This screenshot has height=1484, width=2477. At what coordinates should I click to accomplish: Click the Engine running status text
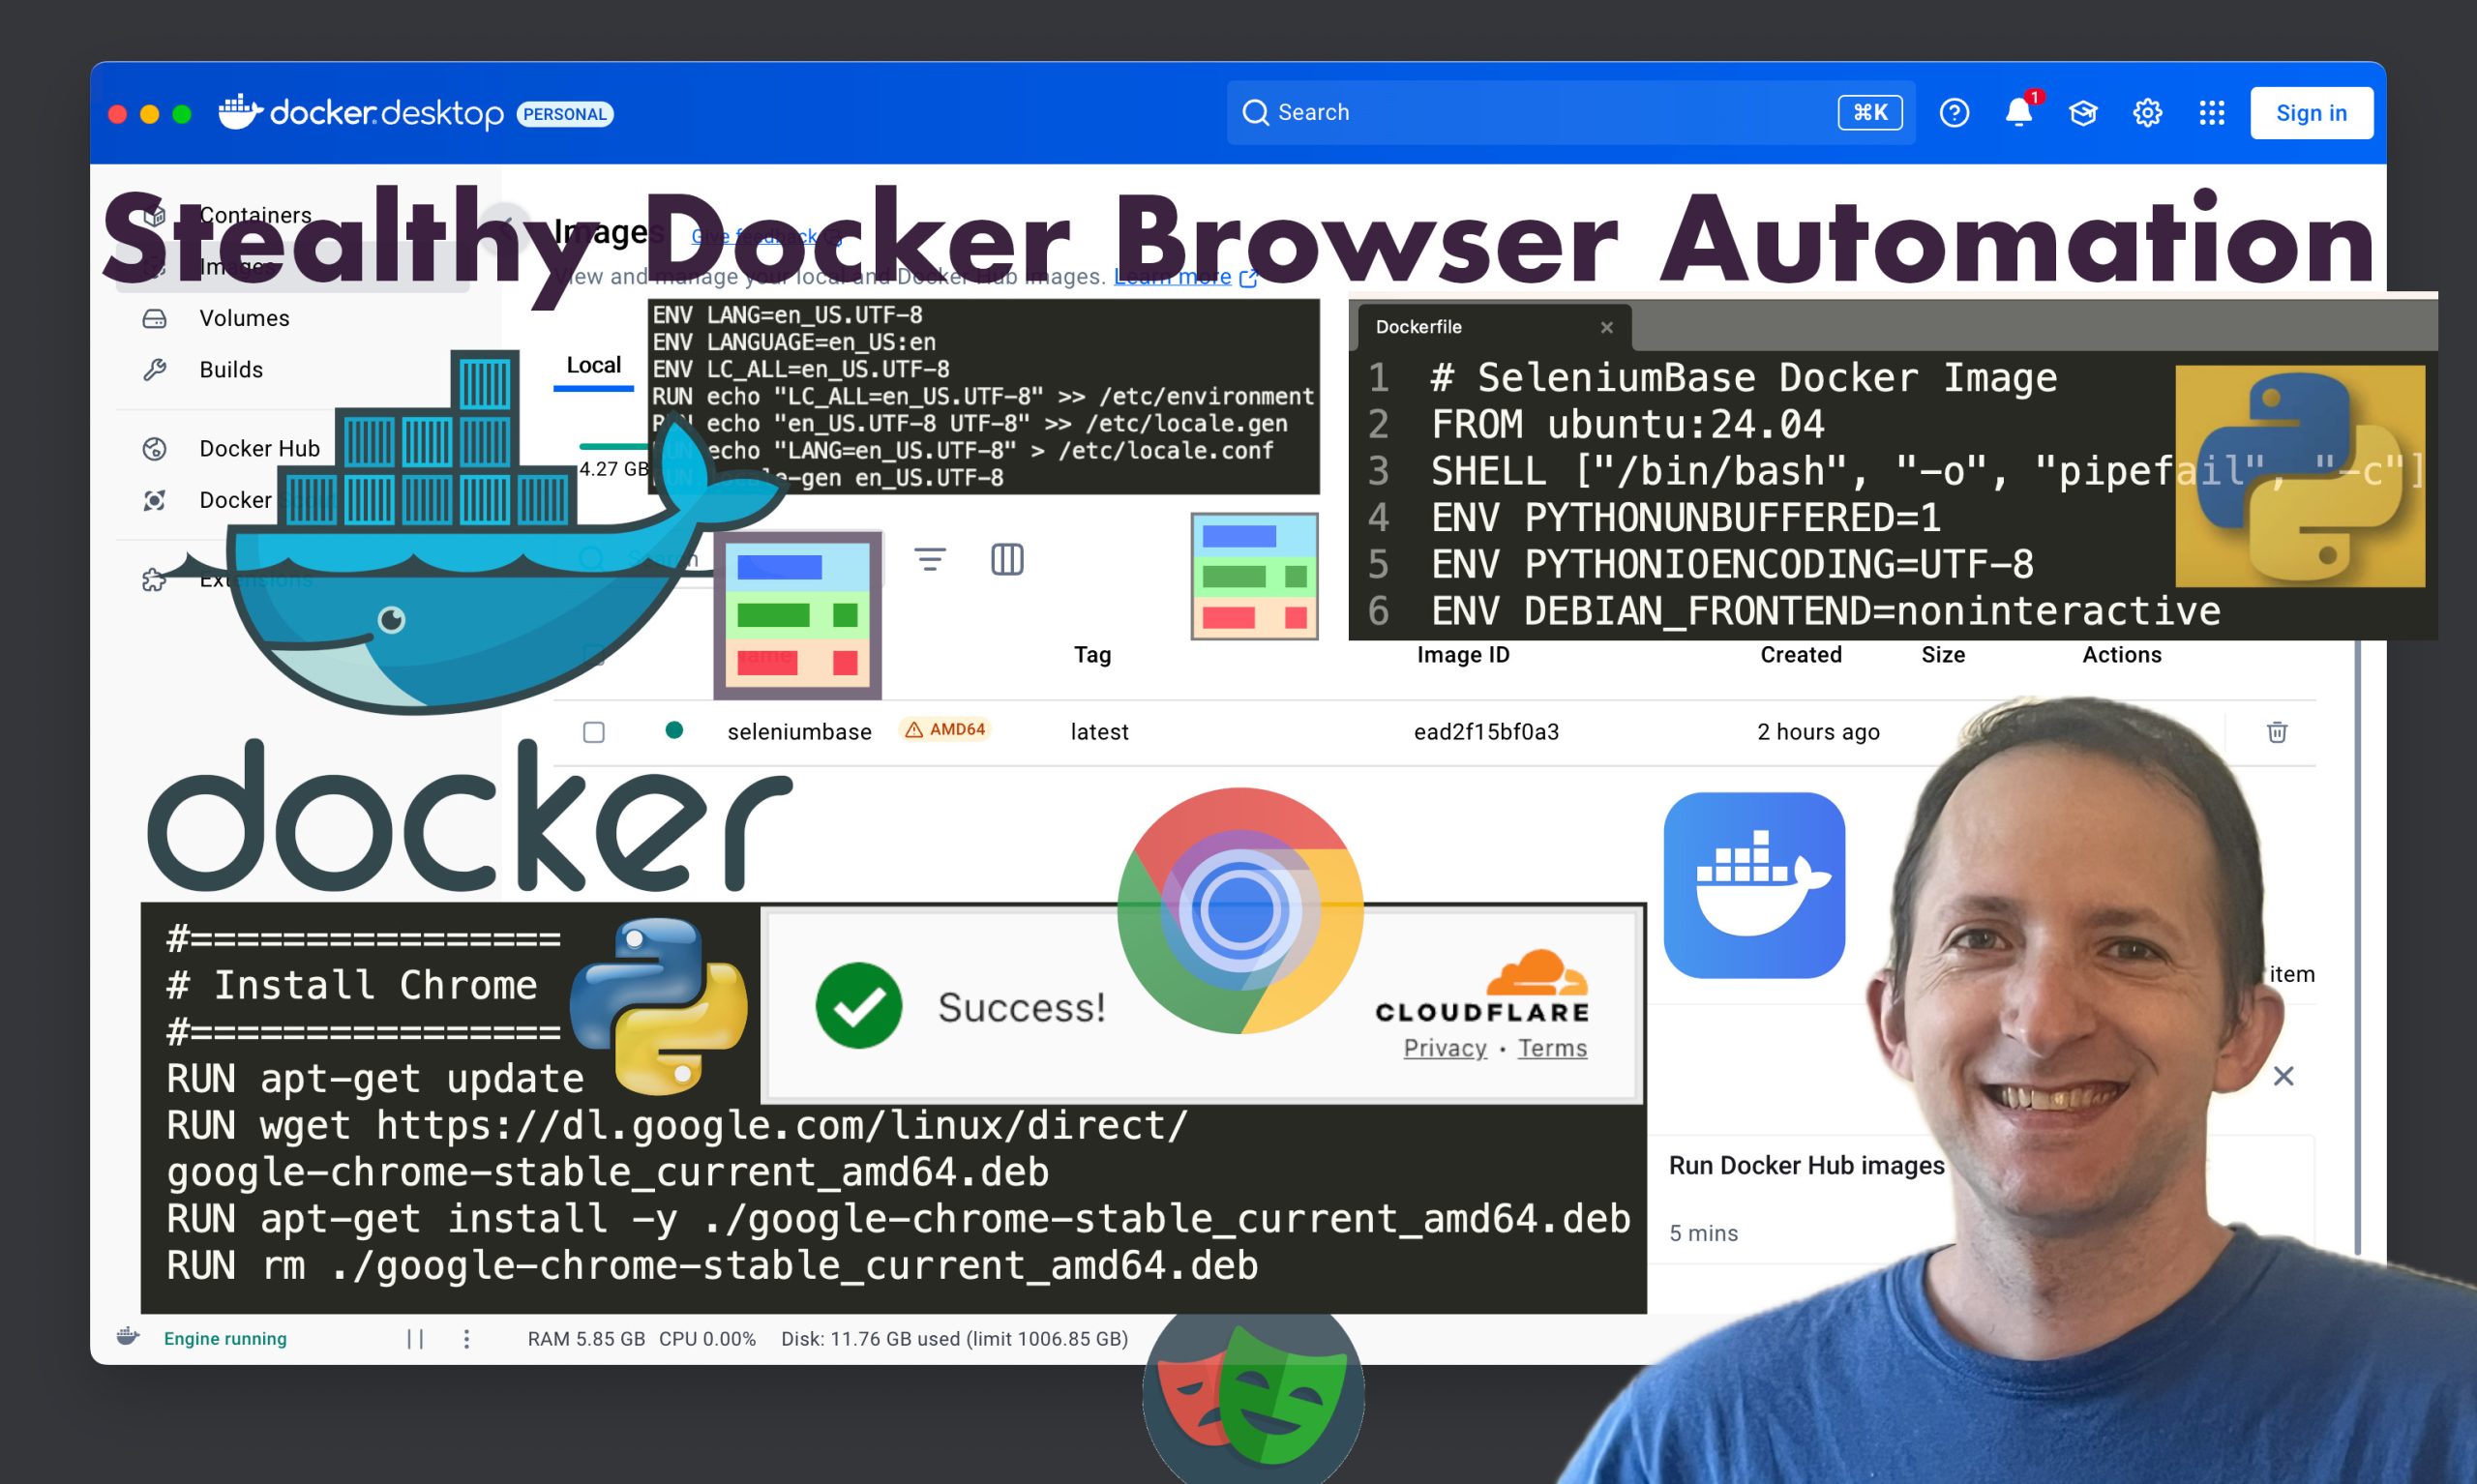[x=225, y=1339]
